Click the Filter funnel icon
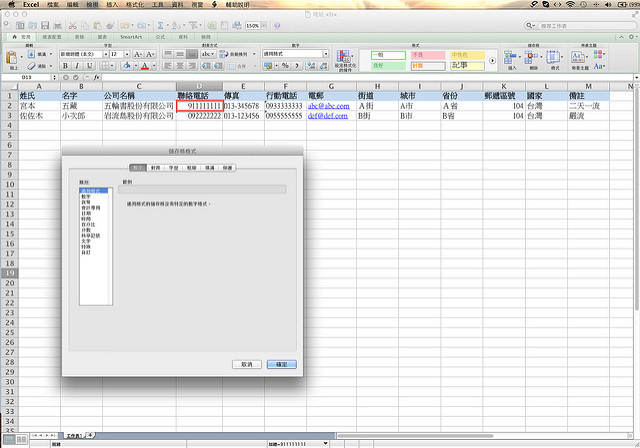640x448 pixels. (x=193, y=25)
